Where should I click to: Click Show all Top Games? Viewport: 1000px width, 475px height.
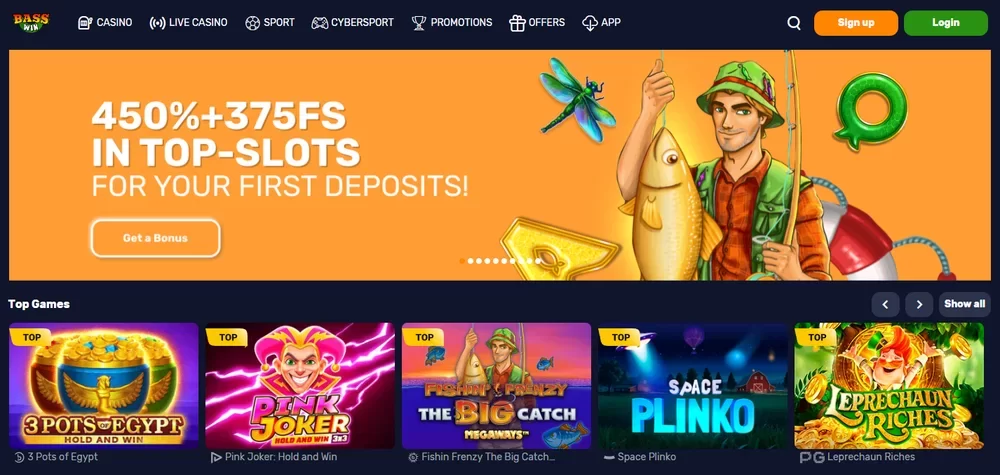click(x=965, y=305)
